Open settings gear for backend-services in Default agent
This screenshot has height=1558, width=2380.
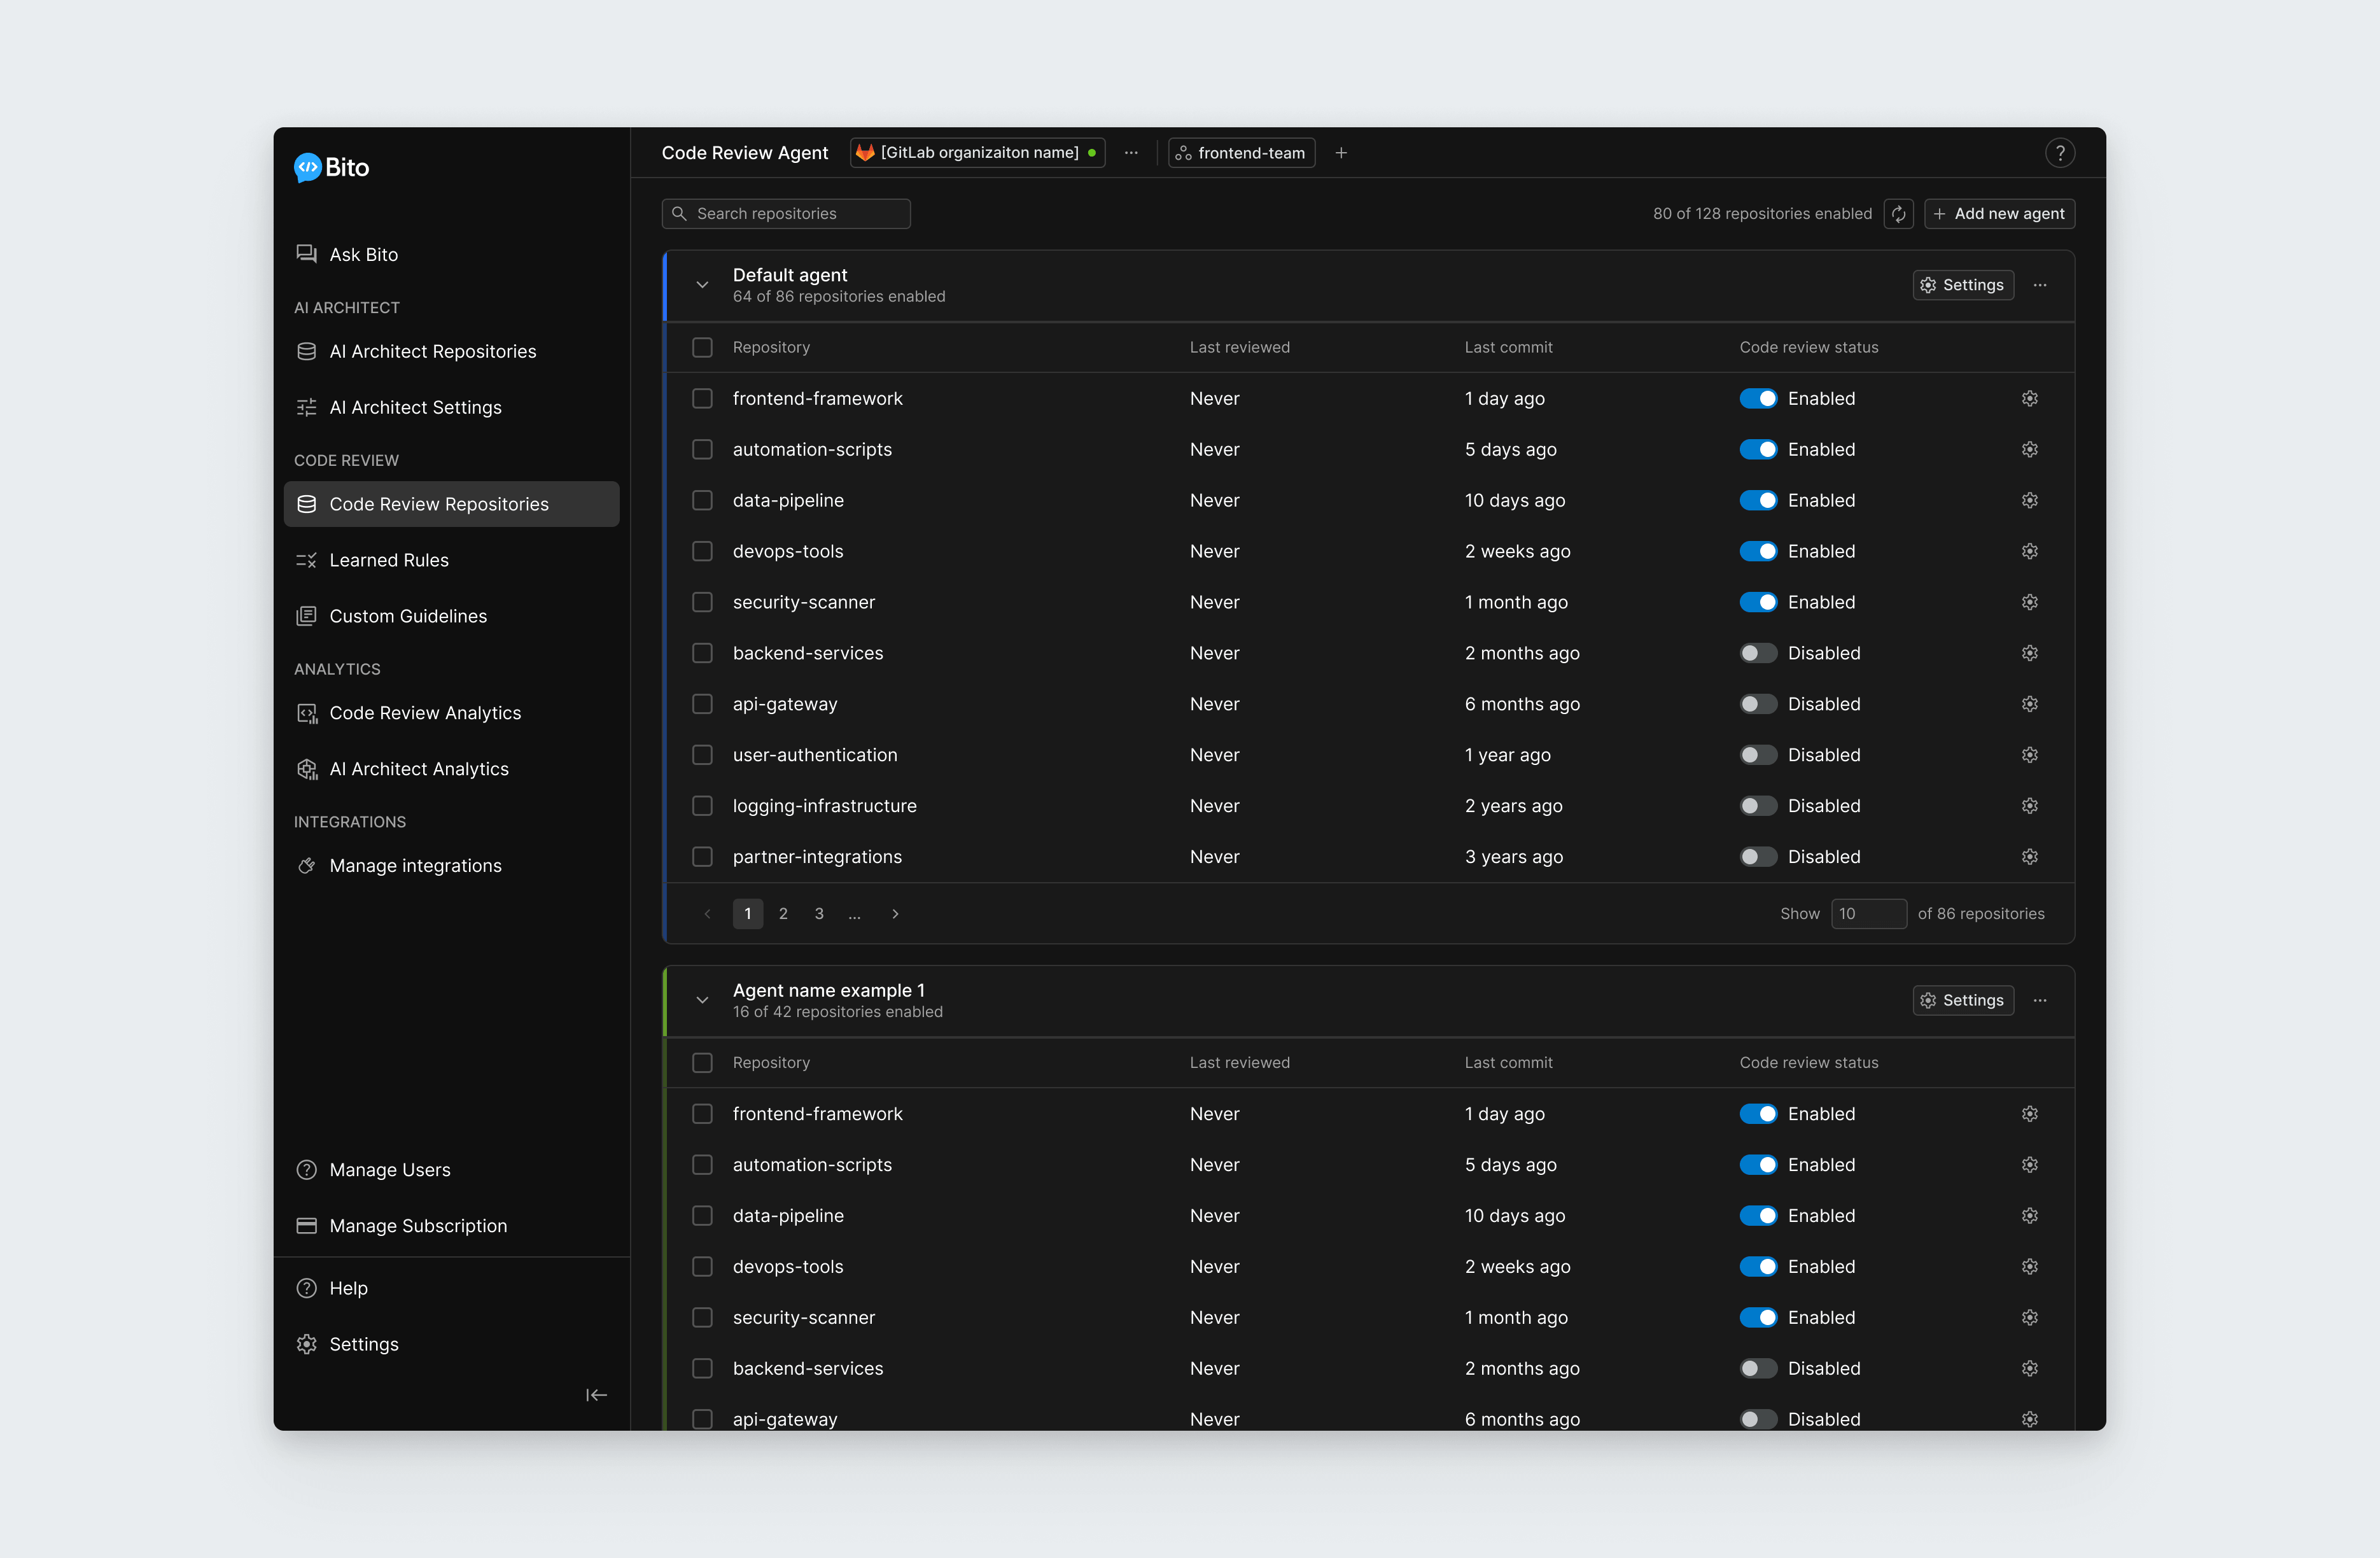pos(2029,653)
